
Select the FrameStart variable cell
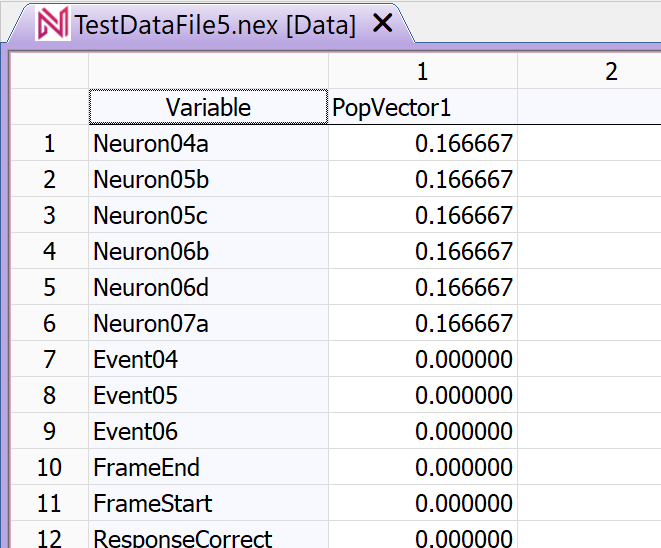pos(208,503)
